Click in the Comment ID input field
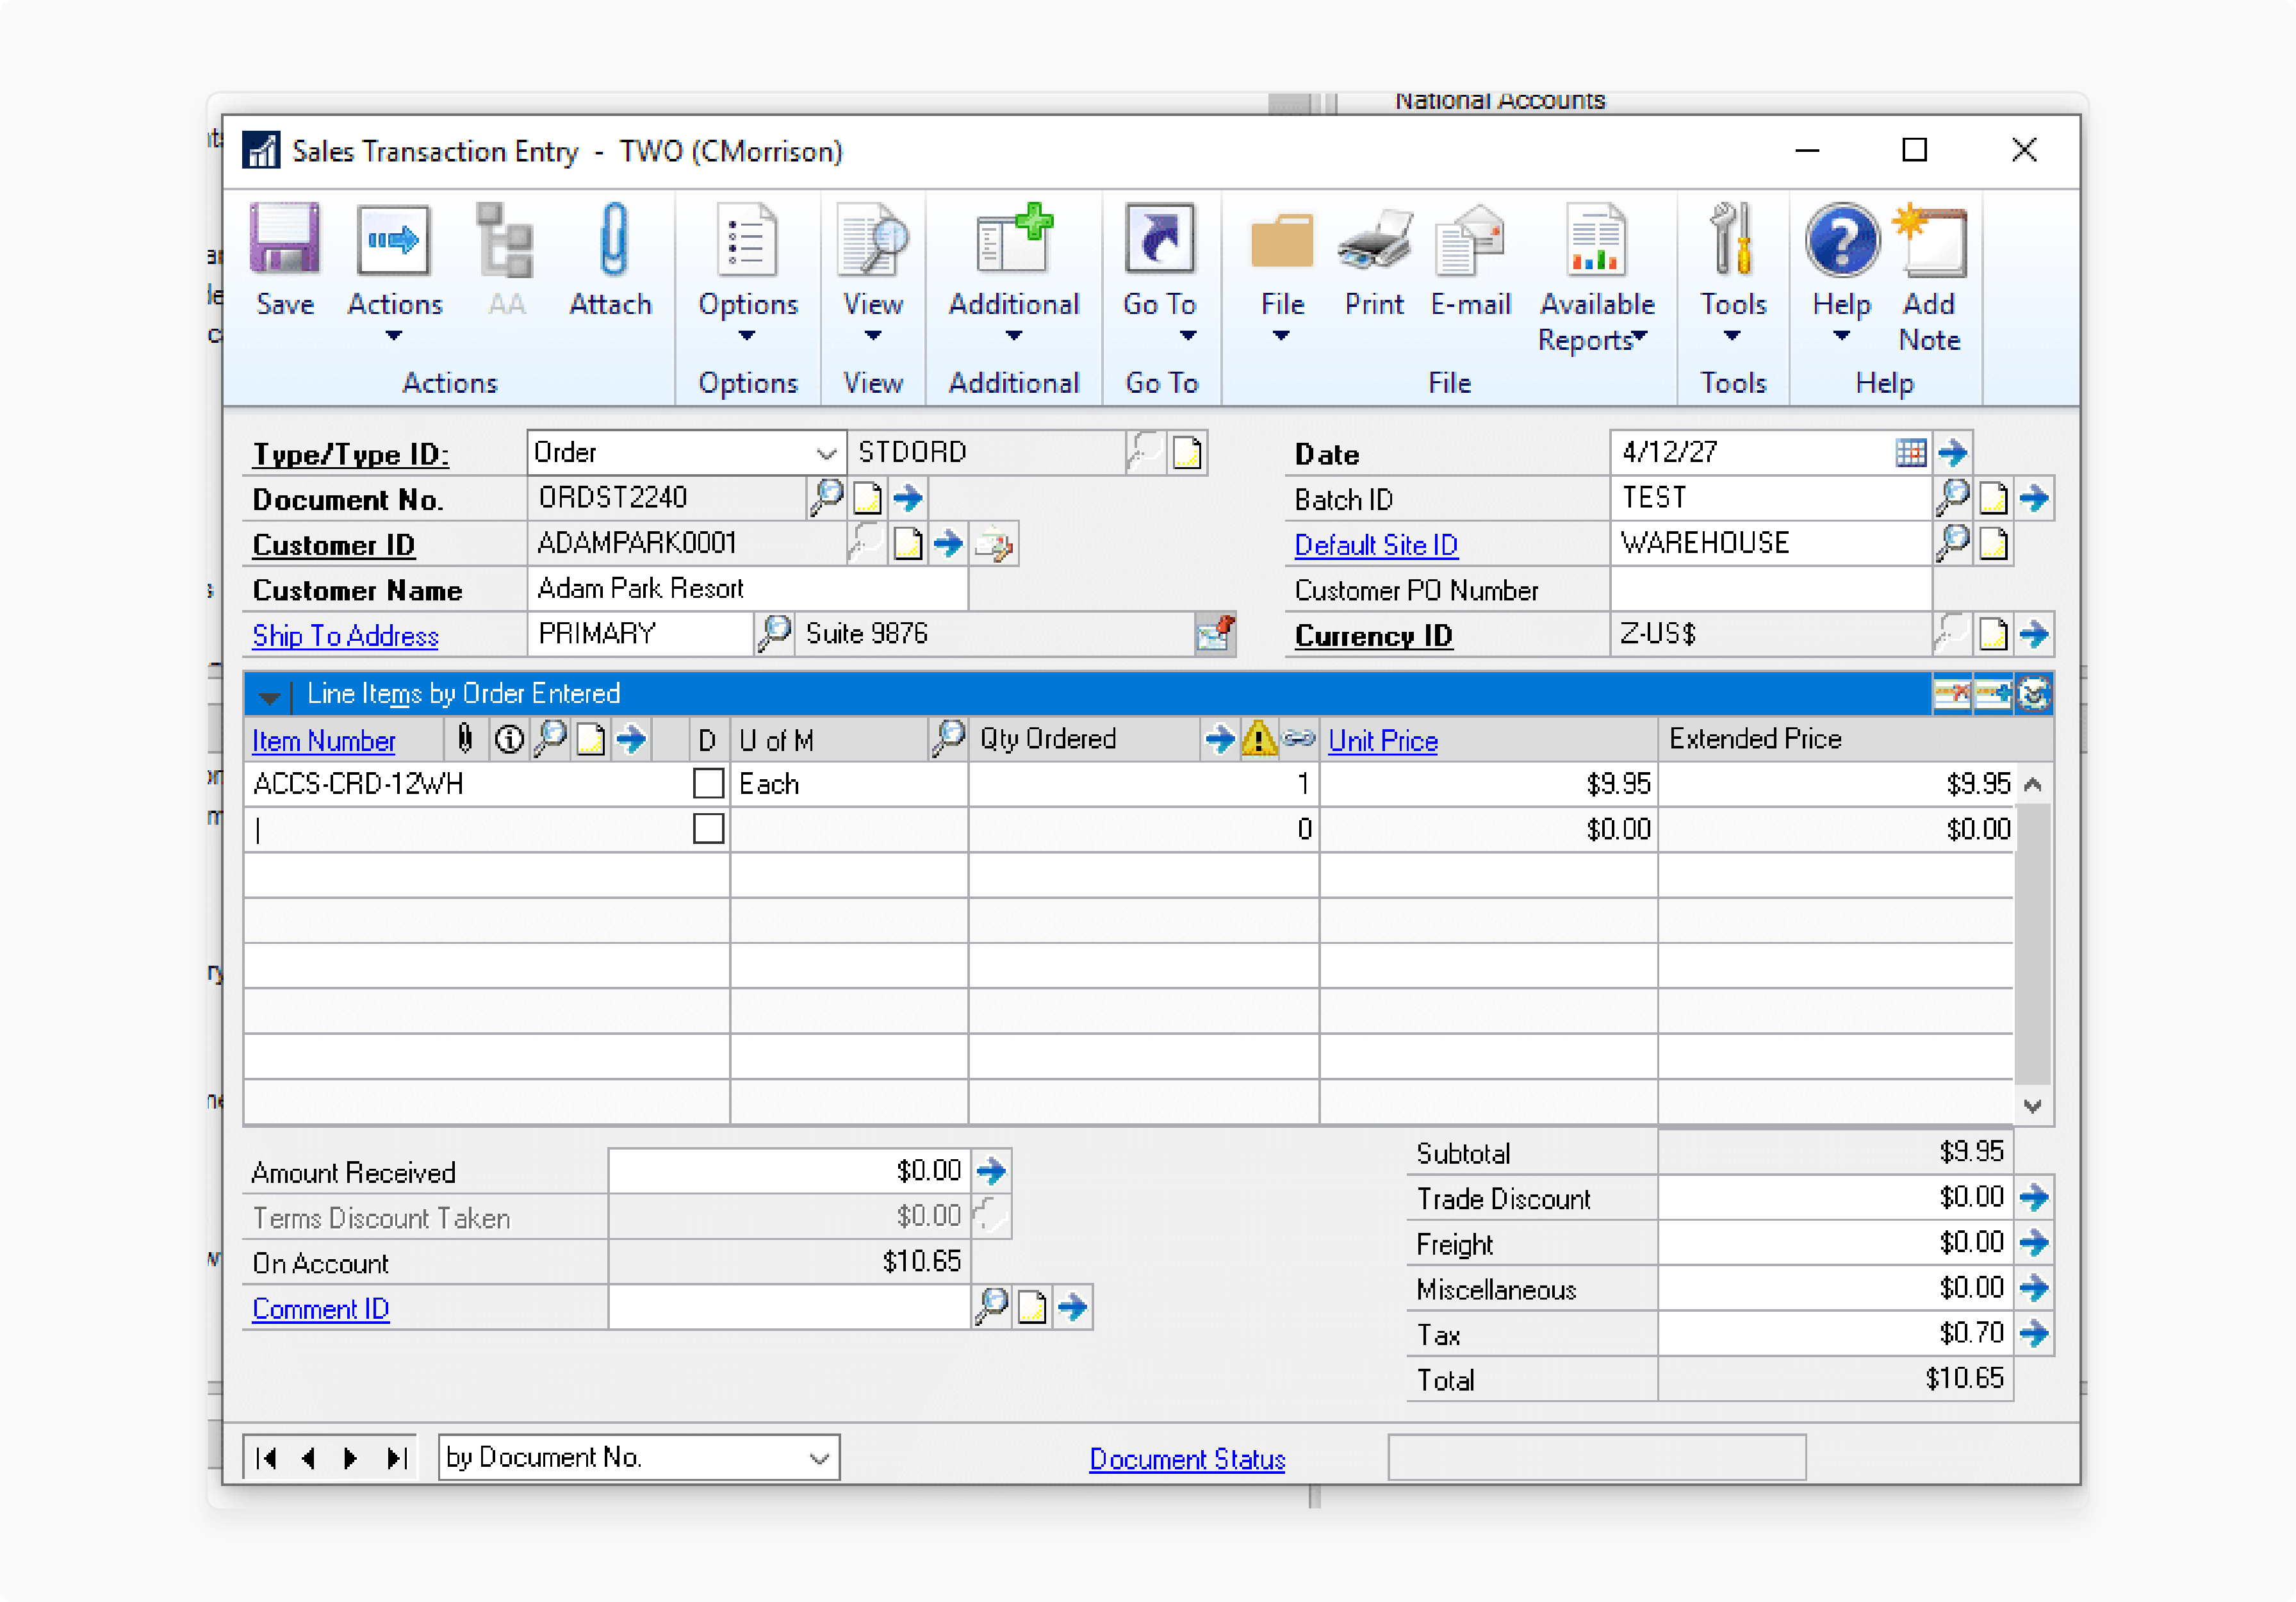Screen dimensions: 2296x1602 tap(788, 1307)
